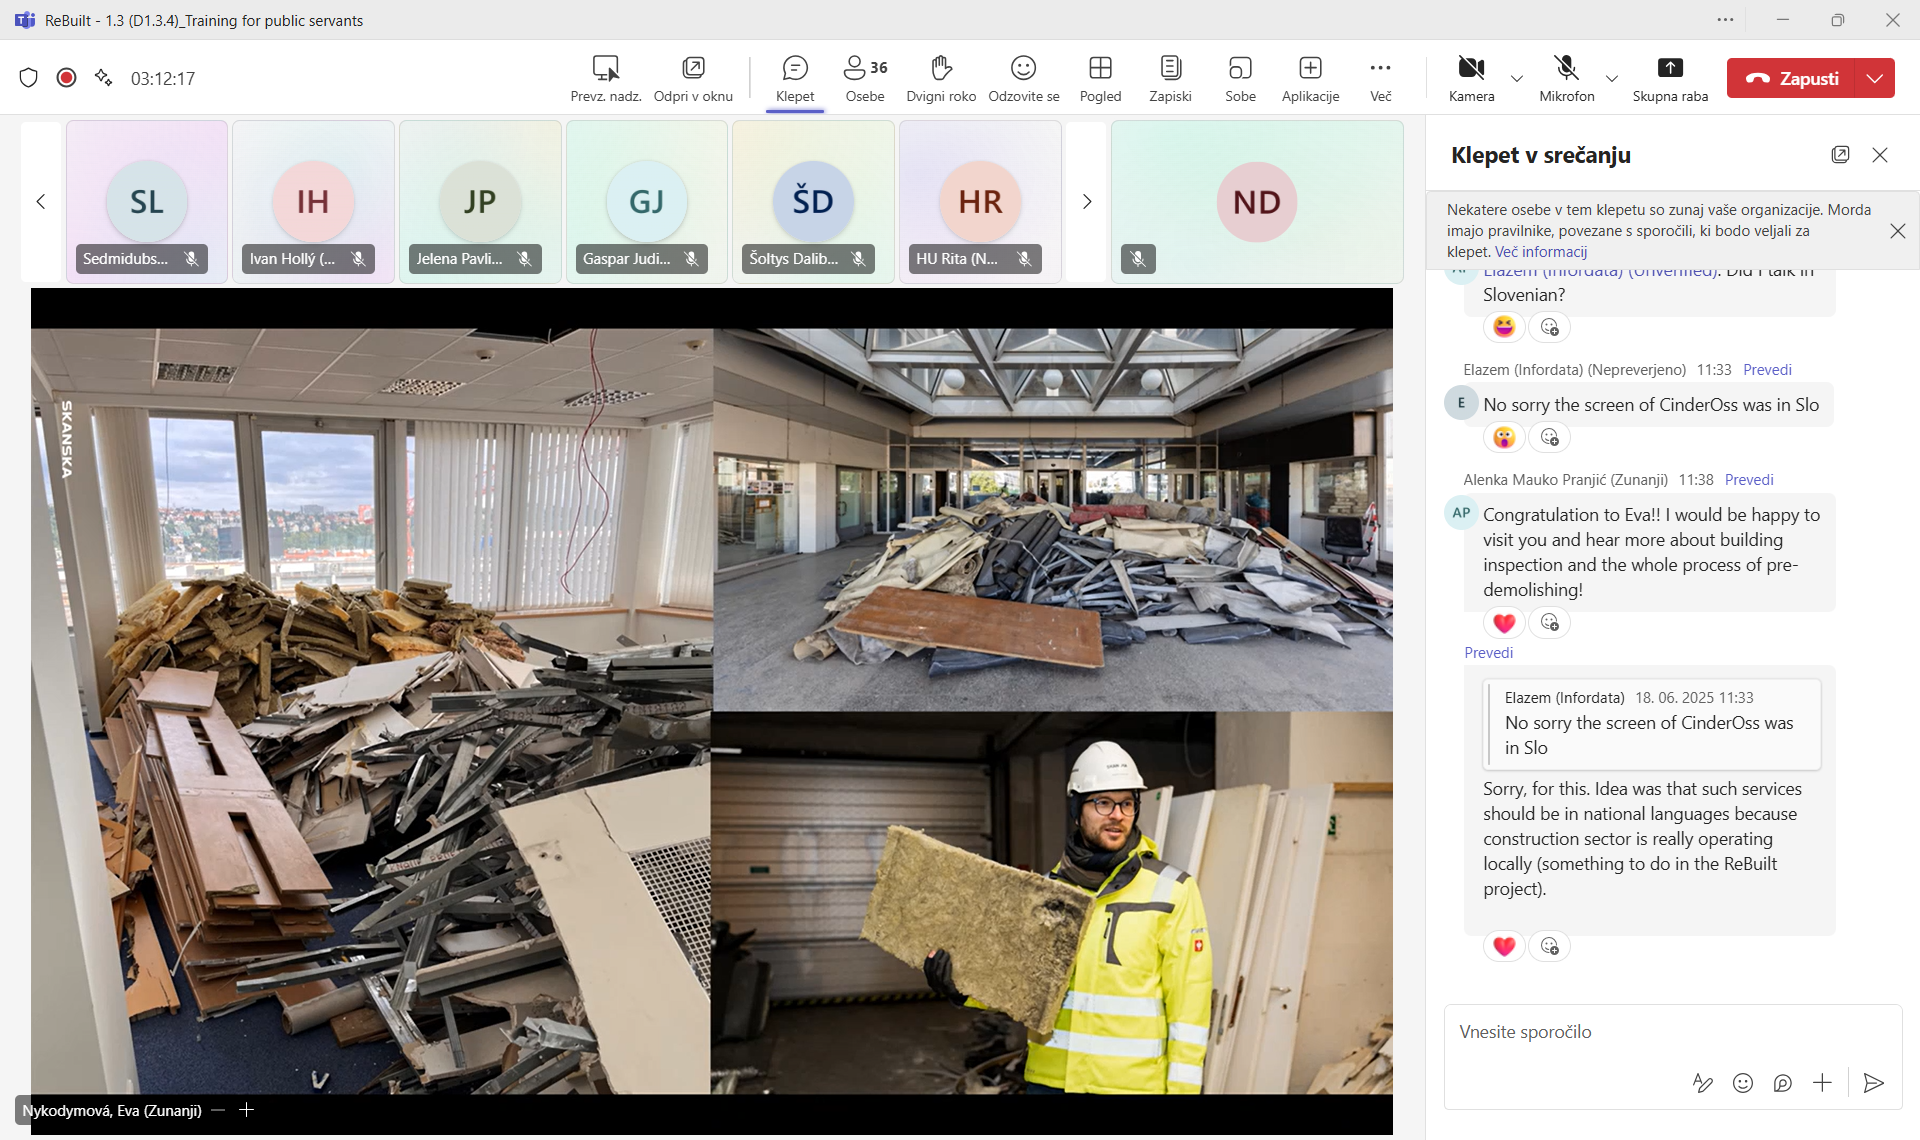
Task: Open Prevz. nadz. take control option
Action: click(x=605, y=78)
